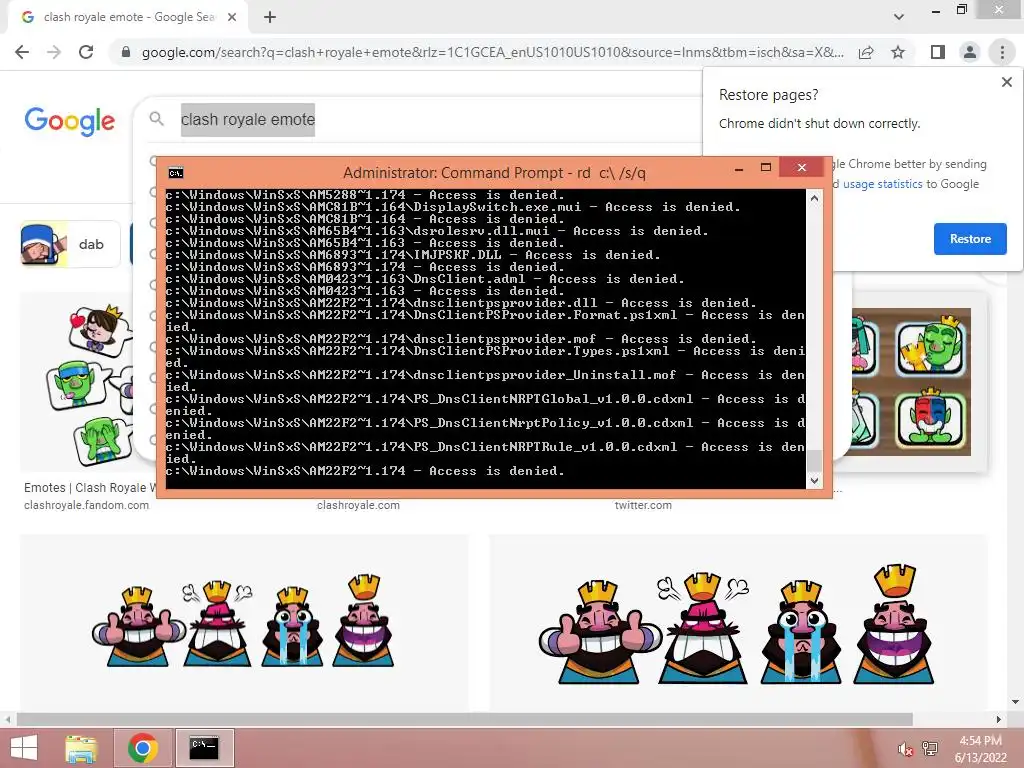Open File Explorer from the taskbar
Viewport: 1024px width, 768px height.
coord(82,748)
